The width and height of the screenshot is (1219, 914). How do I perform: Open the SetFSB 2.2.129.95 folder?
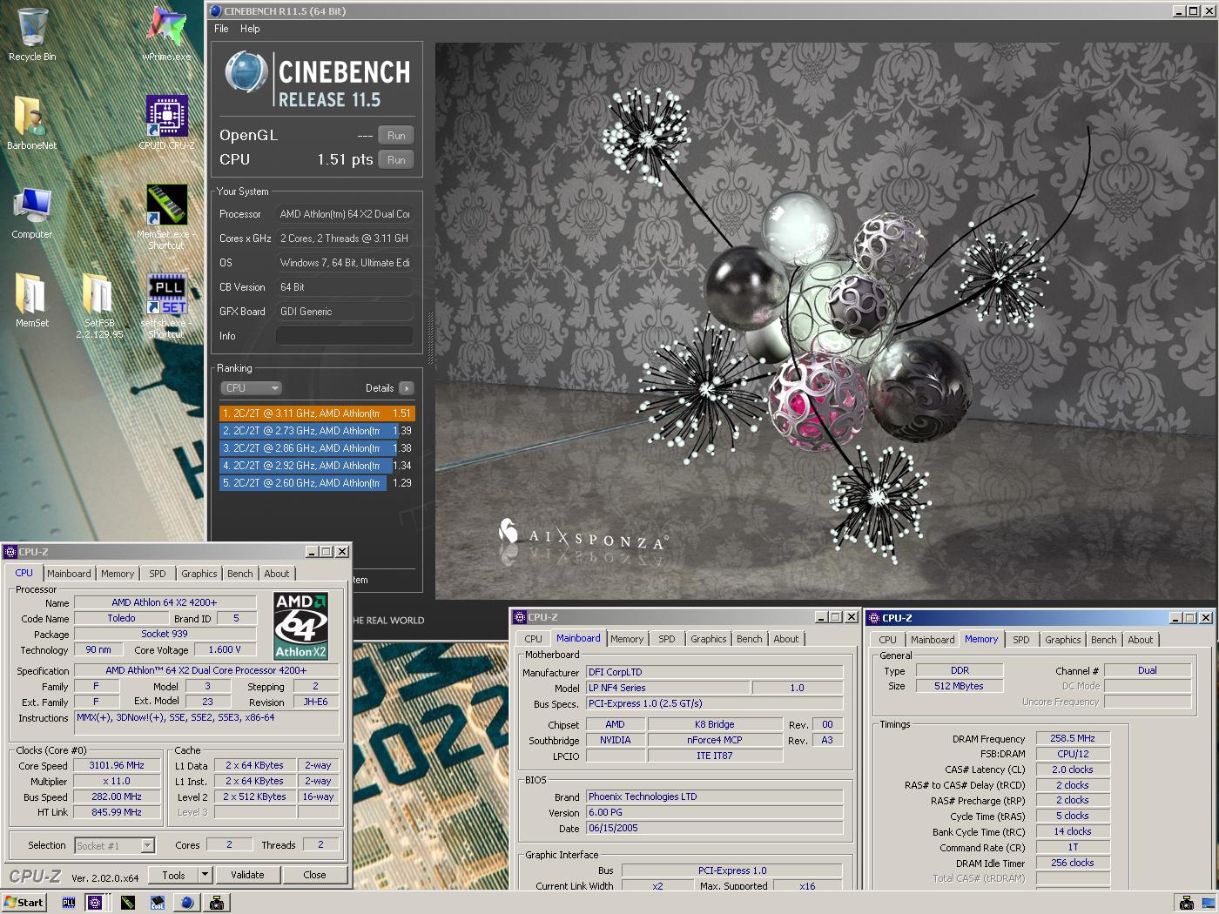click(98, 305)
